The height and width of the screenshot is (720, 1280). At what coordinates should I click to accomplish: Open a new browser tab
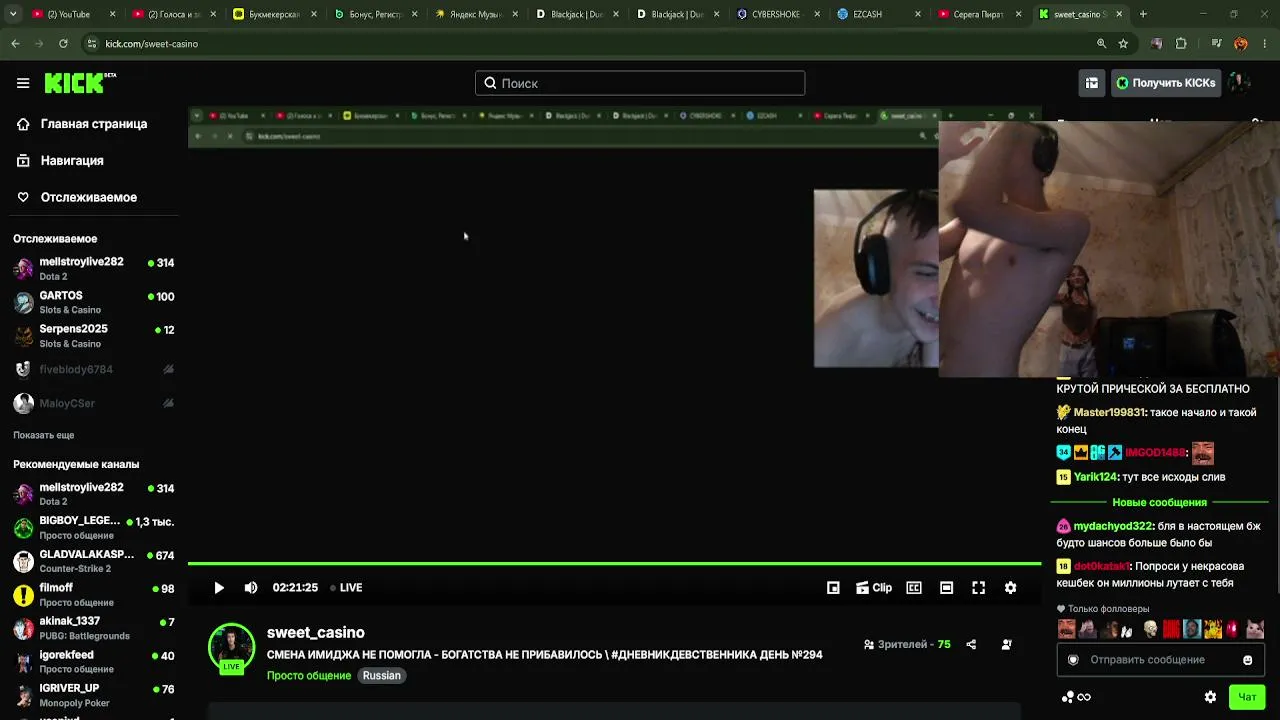coord(1143,14)
